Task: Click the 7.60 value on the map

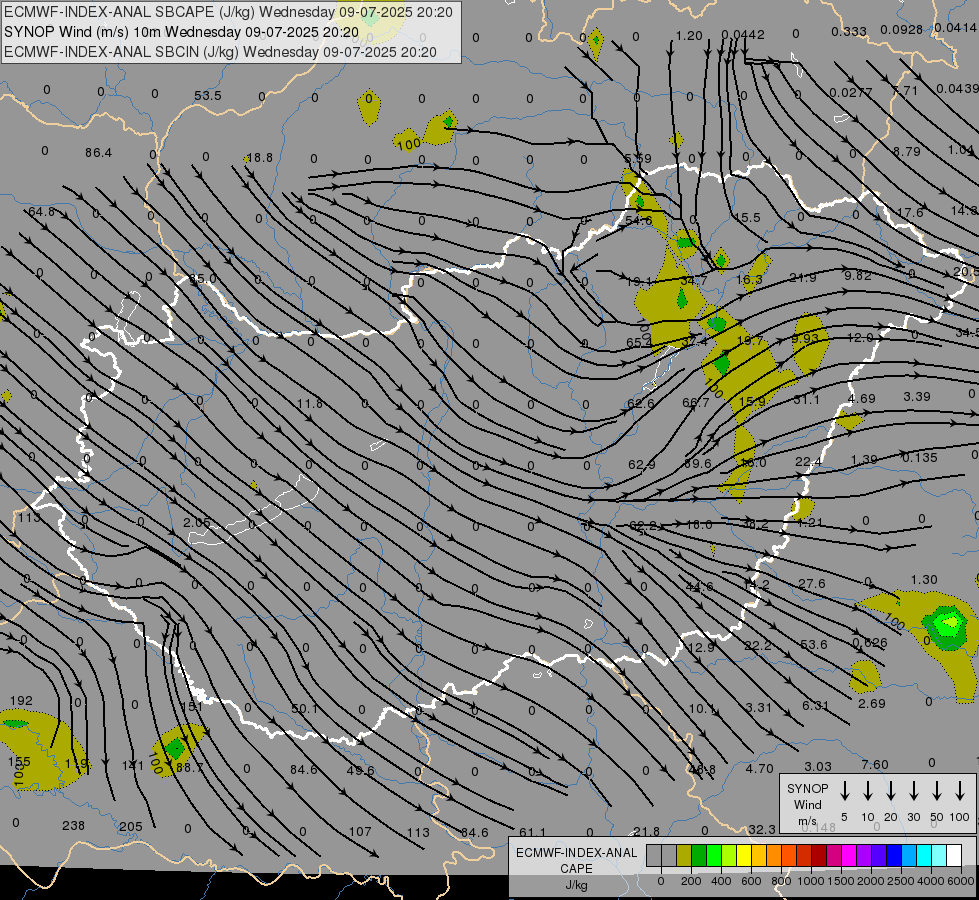Action: pos(875,764)
